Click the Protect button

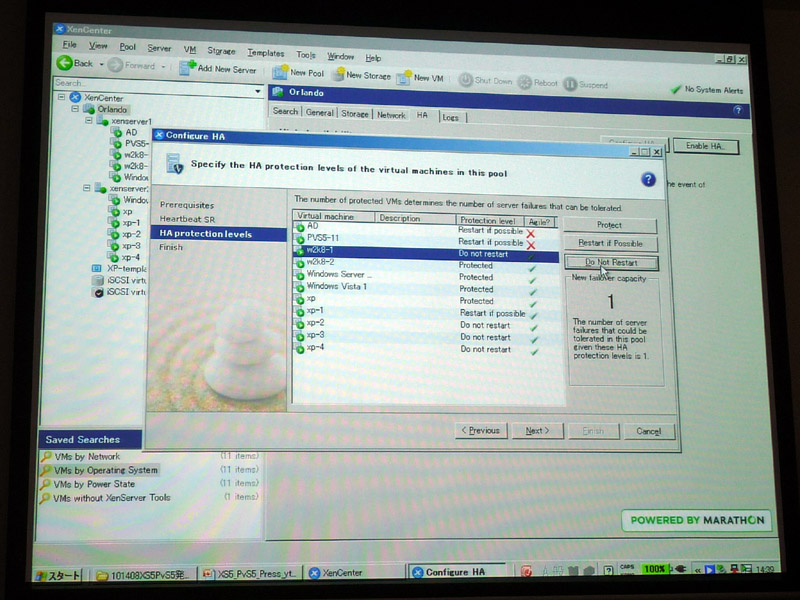point(610,225)
